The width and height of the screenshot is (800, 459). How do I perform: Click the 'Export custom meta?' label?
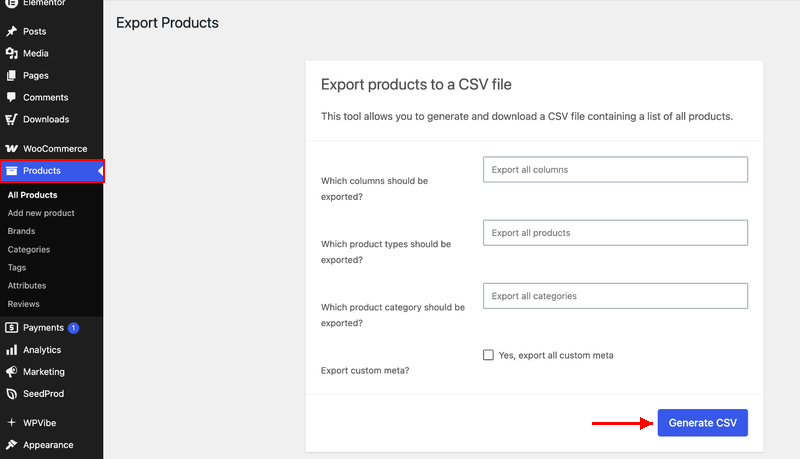click(365, 370)
